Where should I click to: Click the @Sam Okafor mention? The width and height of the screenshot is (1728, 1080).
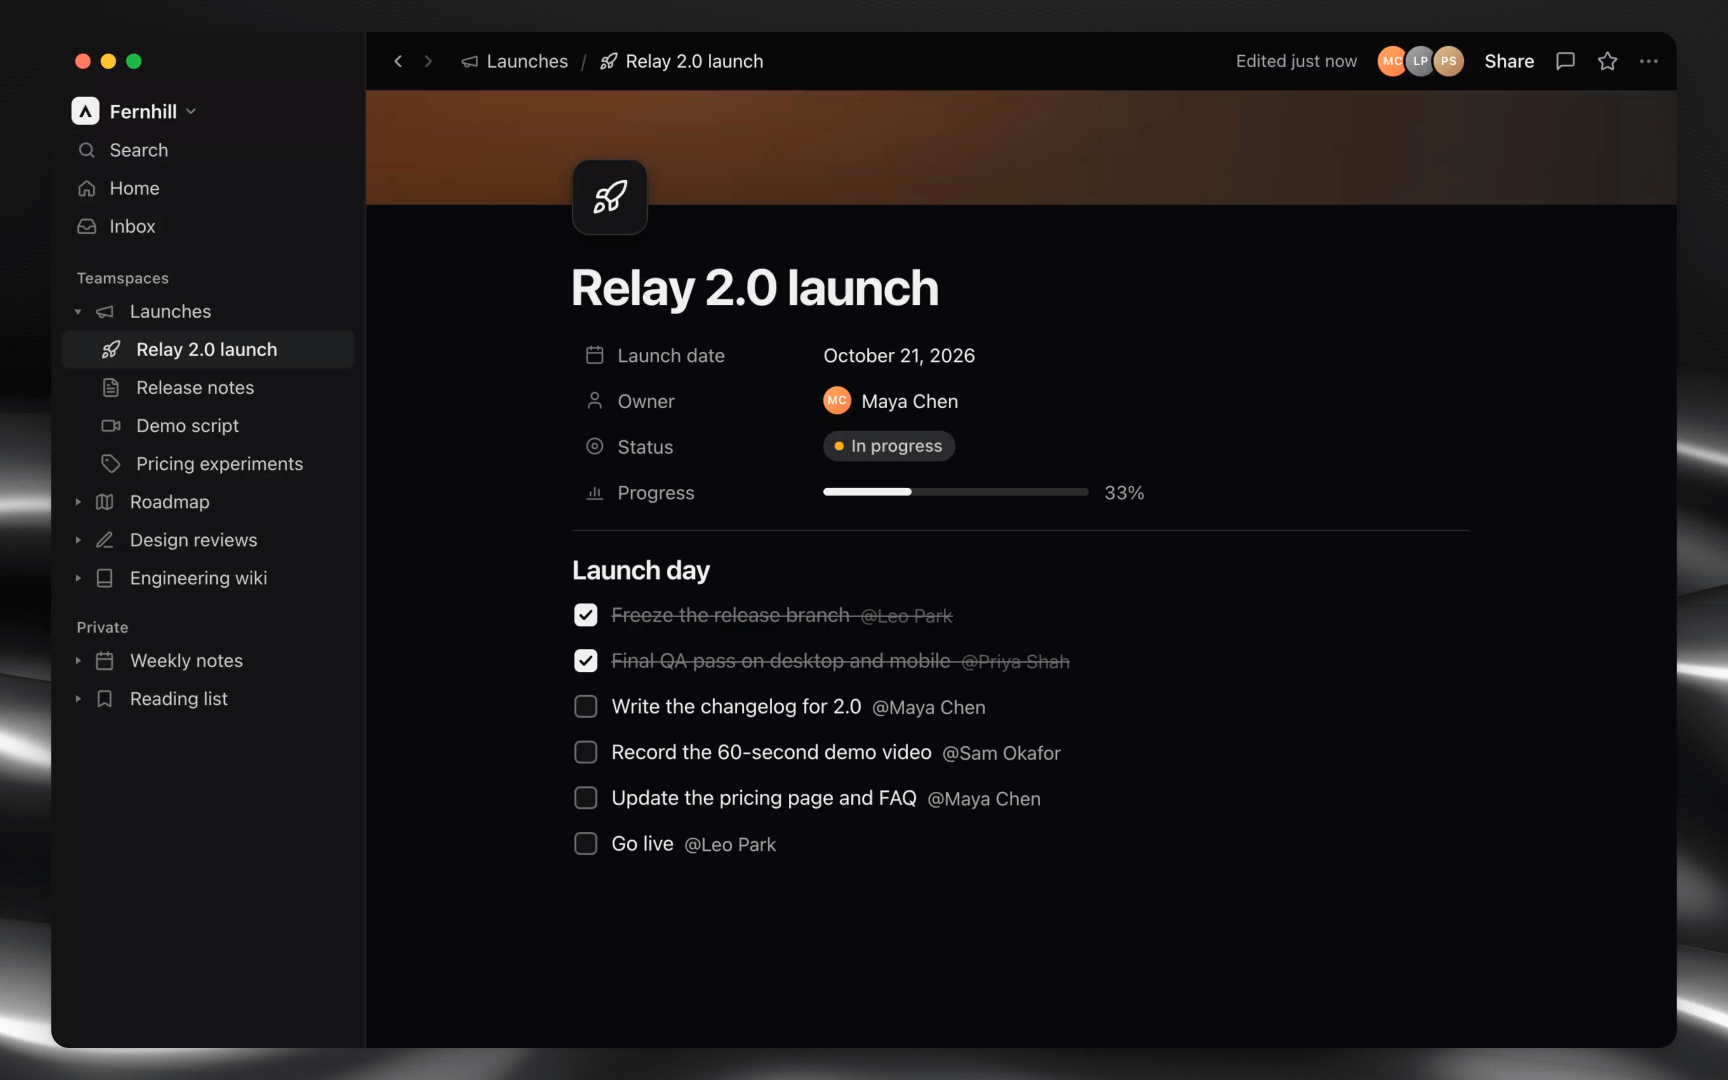coord(1001,753)
